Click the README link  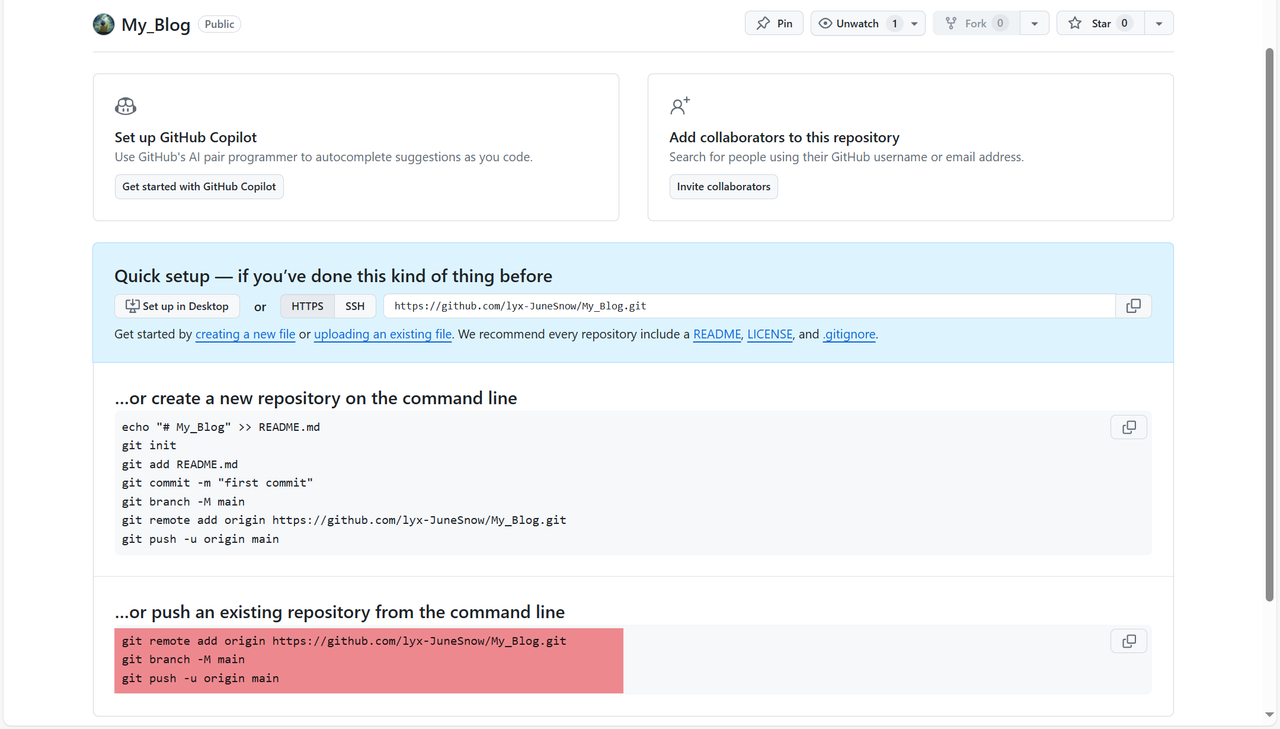click(717, 334)
